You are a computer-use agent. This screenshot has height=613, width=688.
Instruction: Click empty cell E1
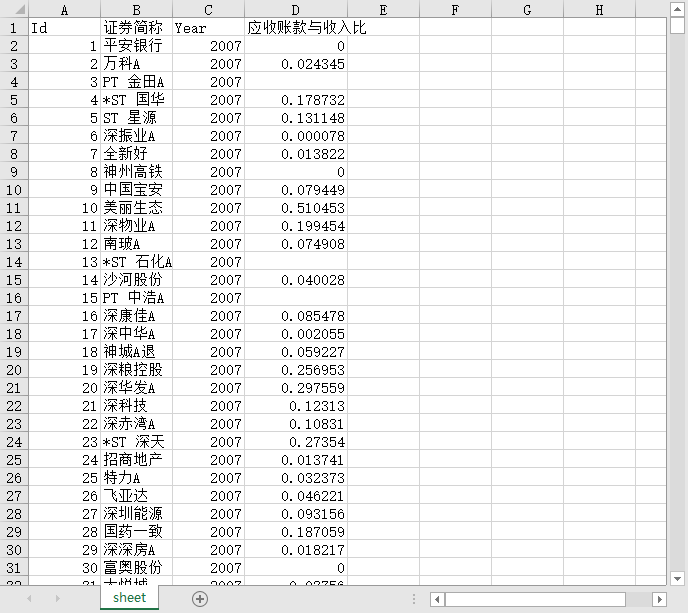point(383,28)
